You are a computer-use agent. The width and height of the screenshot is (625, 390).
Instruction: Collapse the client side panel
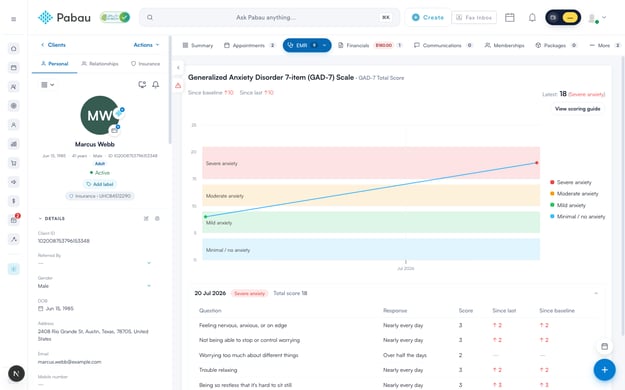(178, 67)
